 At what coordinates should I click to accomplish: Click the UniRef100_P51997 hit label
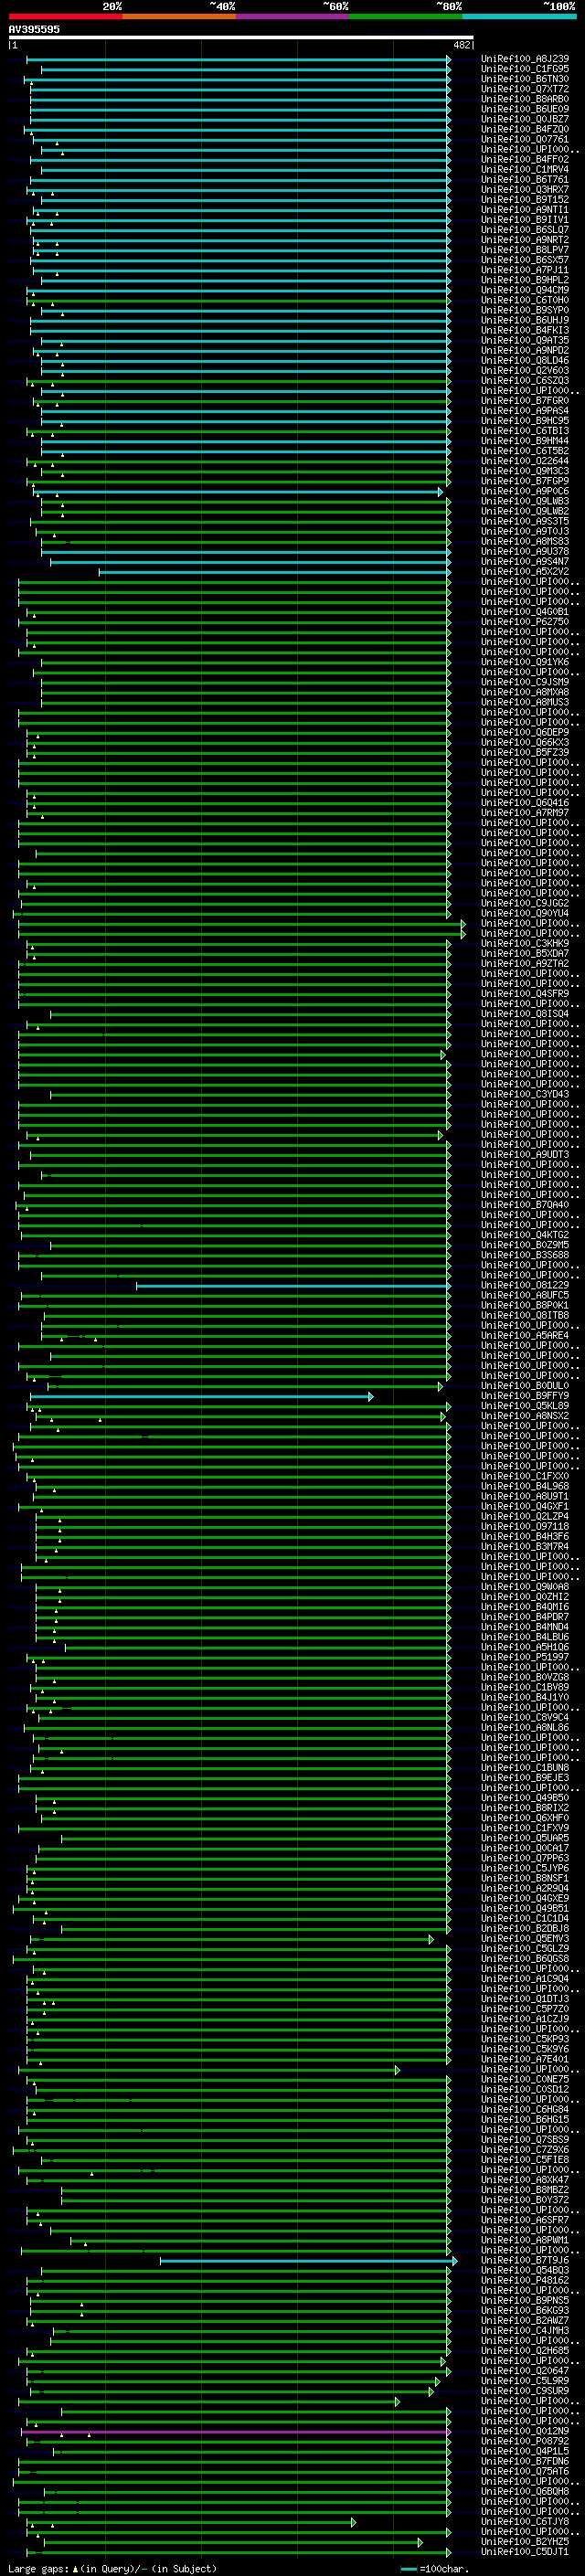[x=525, y=1657]
